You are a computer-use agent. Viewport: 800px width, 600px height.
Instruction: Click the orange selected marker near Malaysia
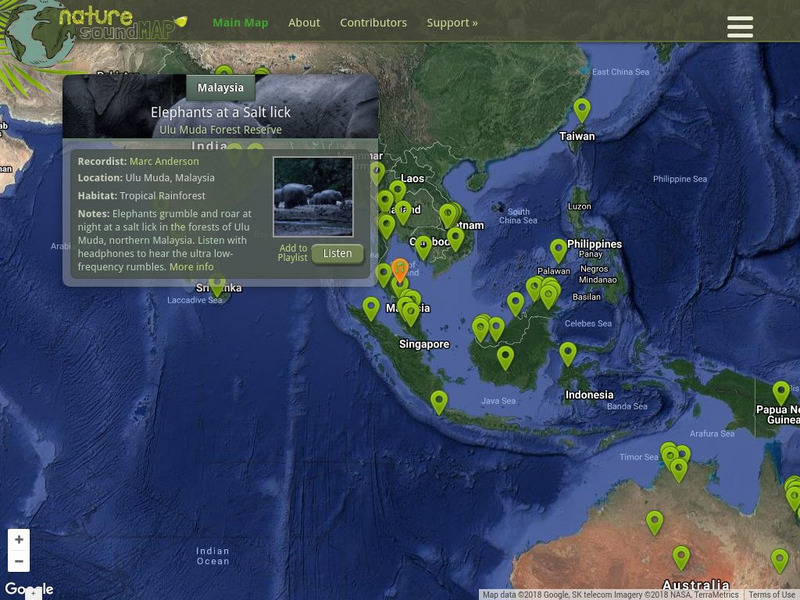coord(401,268)
